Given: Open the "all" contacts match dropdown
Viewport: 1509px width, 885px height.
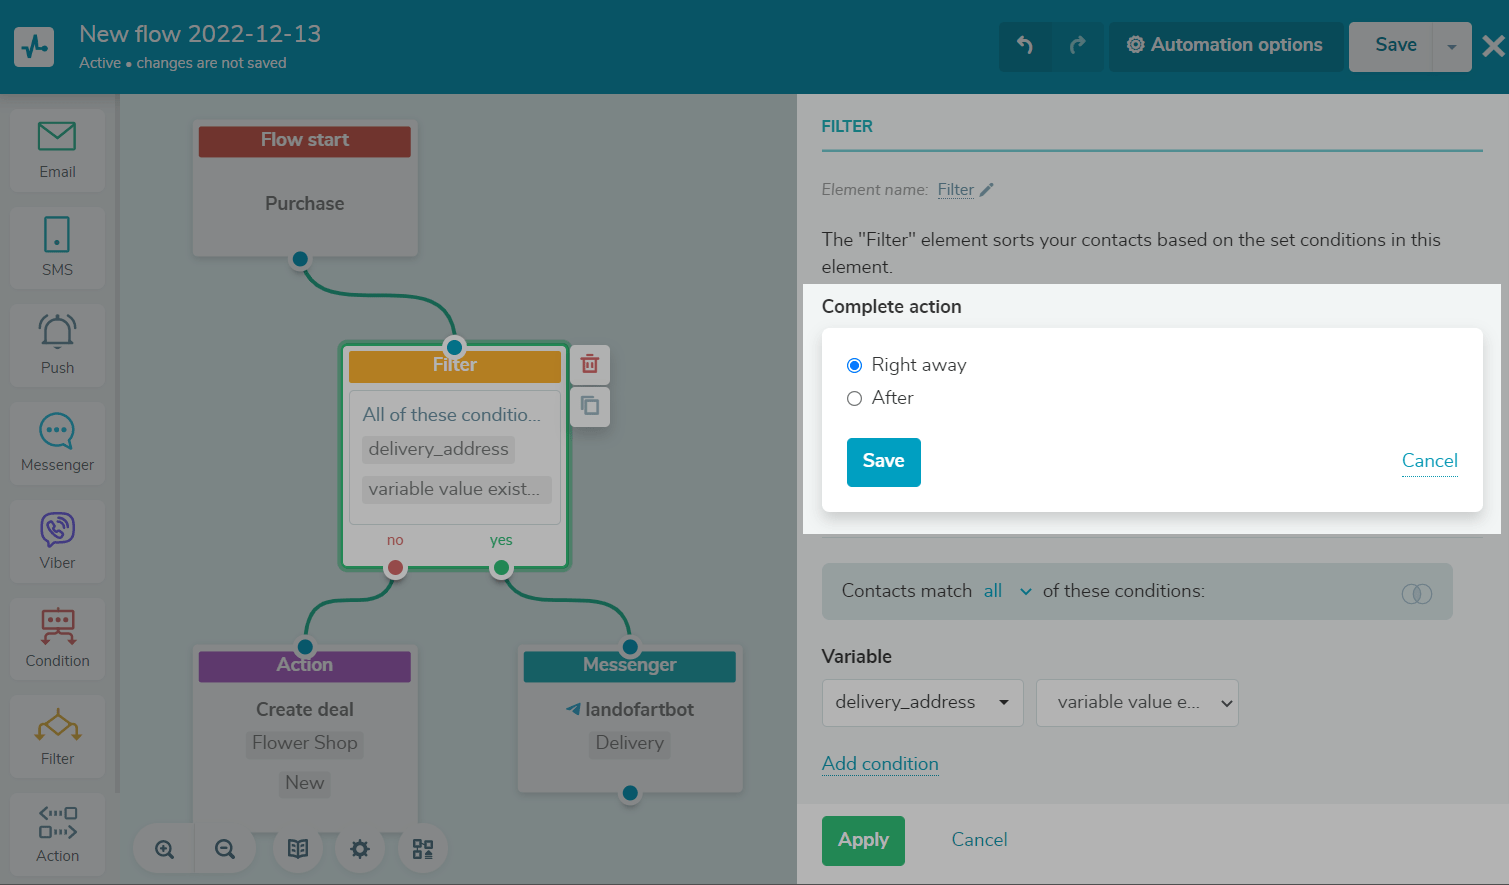Looking at the screenshot, I should [x=1007, y=592].
